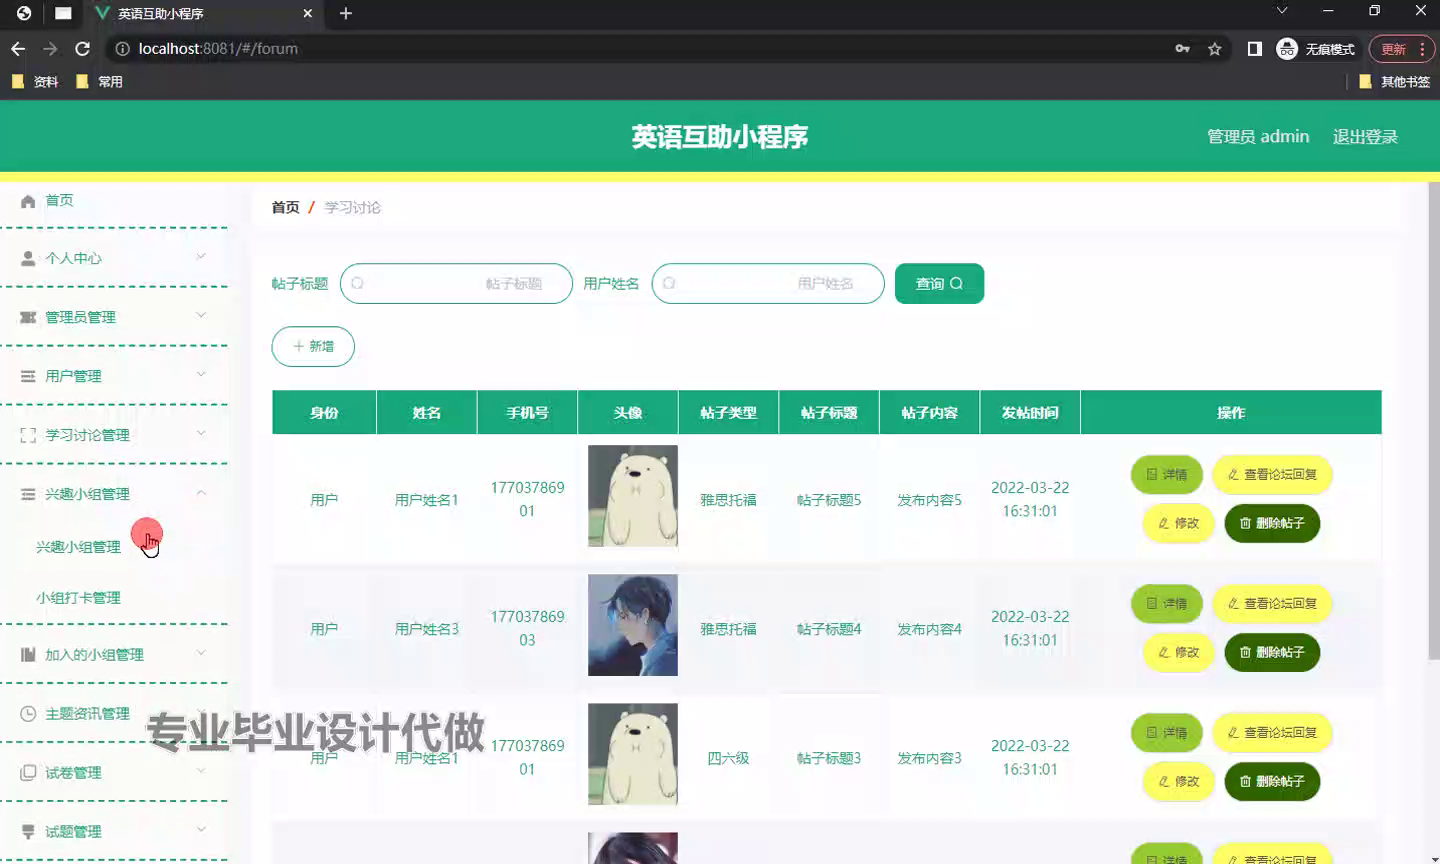Screen dimensions: 1440x864
Task: Select 首页 in the sidebar
Action: [x=59, y=200]
